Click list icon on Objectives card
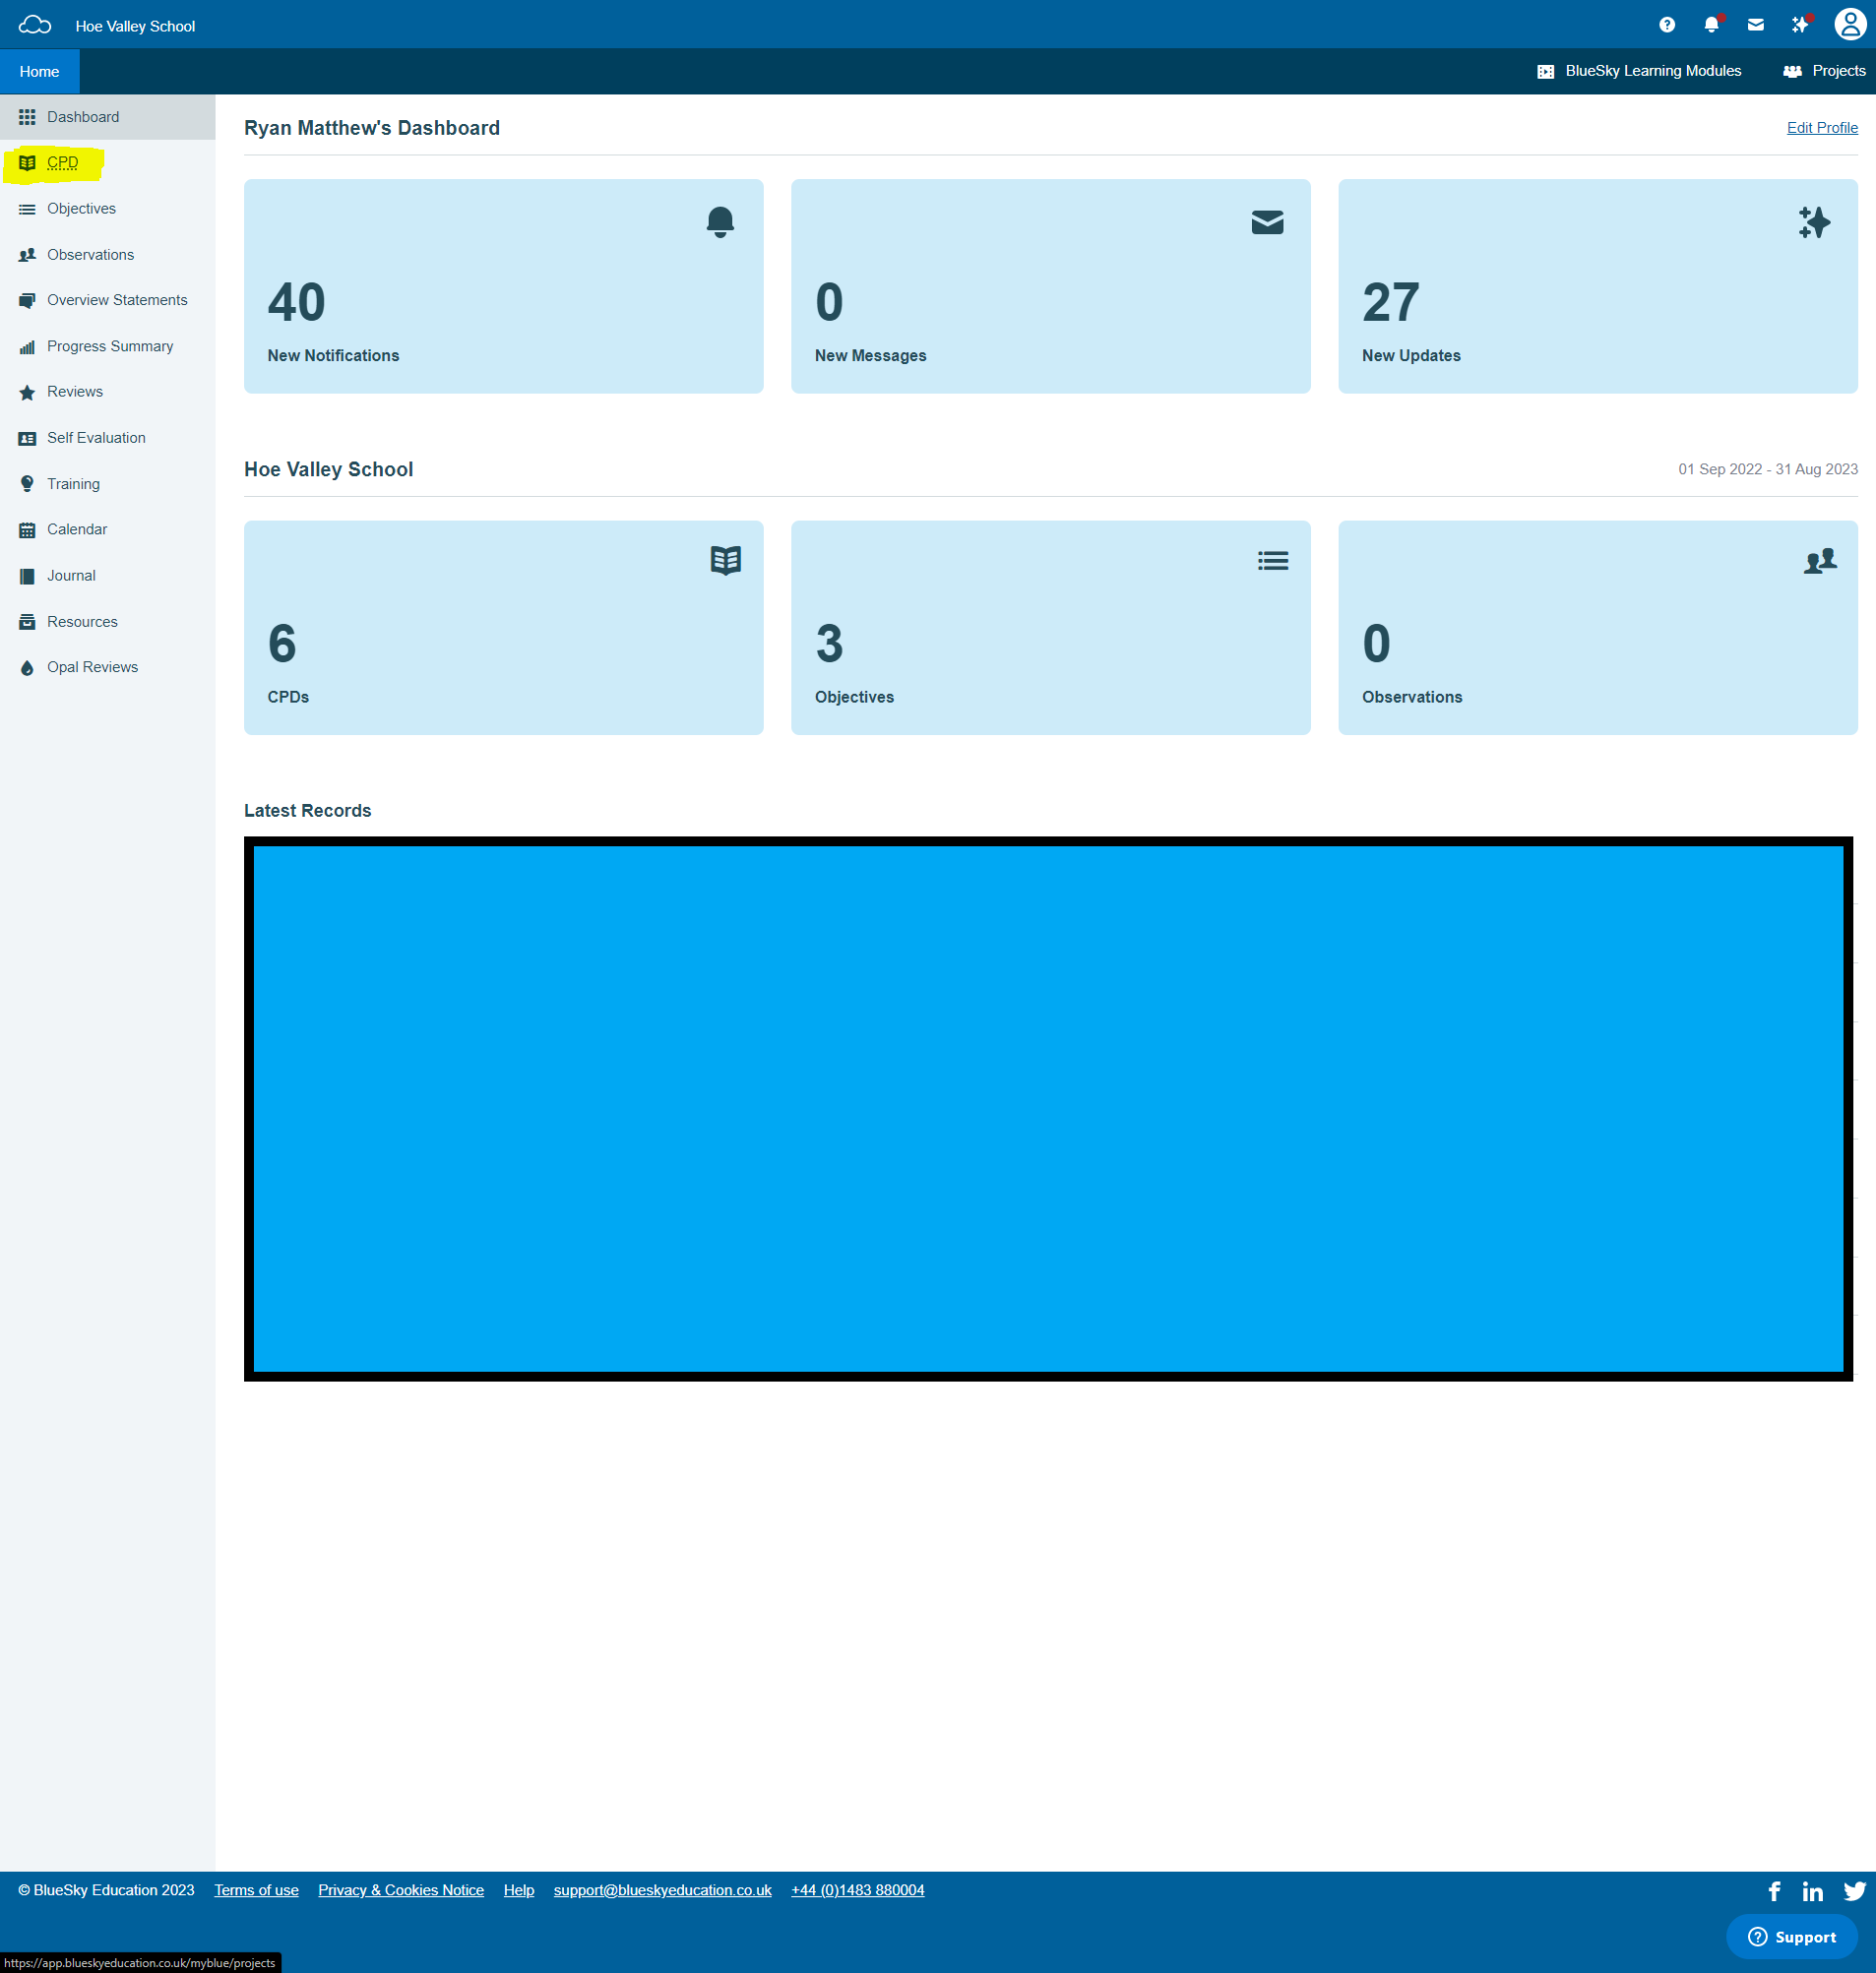1876x1973 pixels. point(1273,561)
